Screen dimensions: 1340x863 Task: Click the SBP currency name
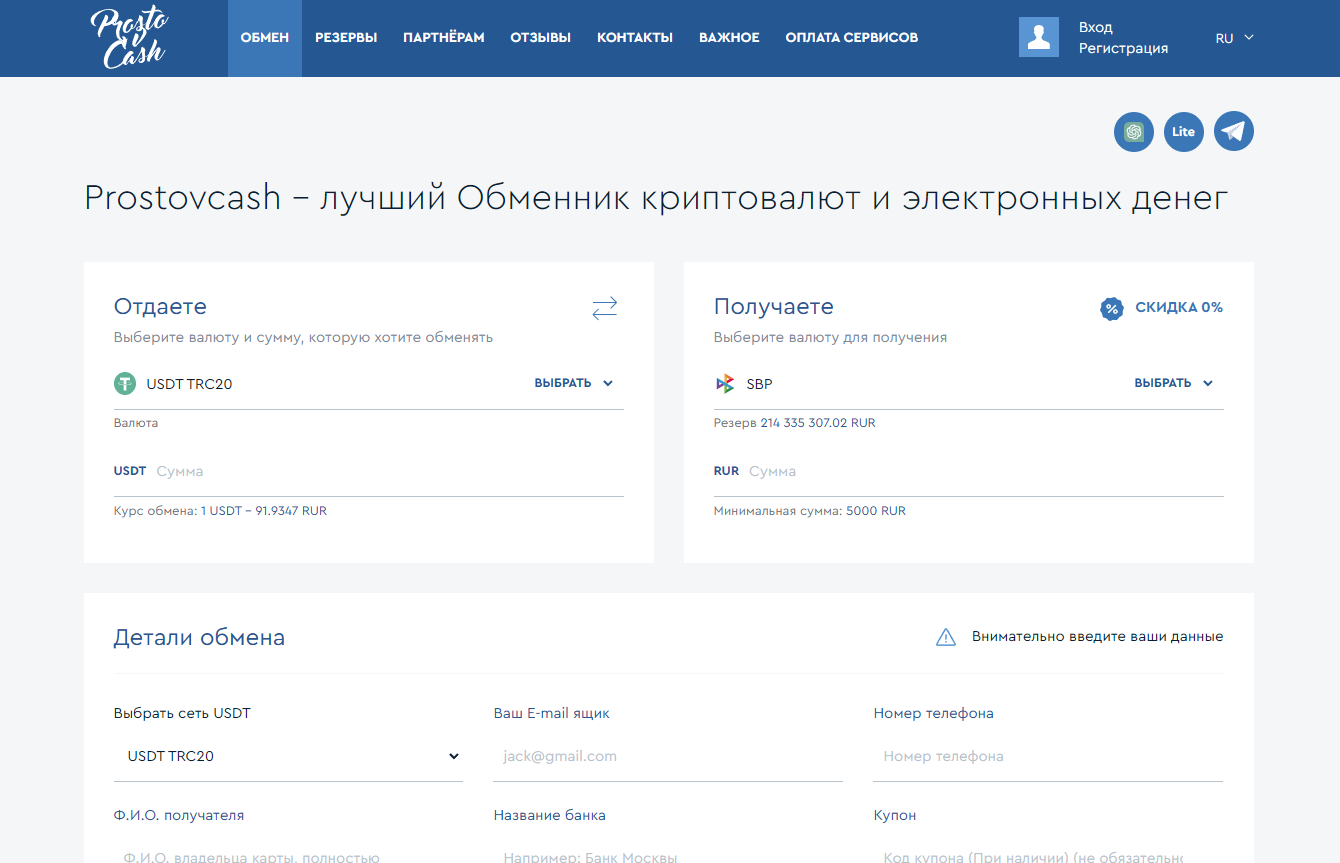[x=759, y=384]
